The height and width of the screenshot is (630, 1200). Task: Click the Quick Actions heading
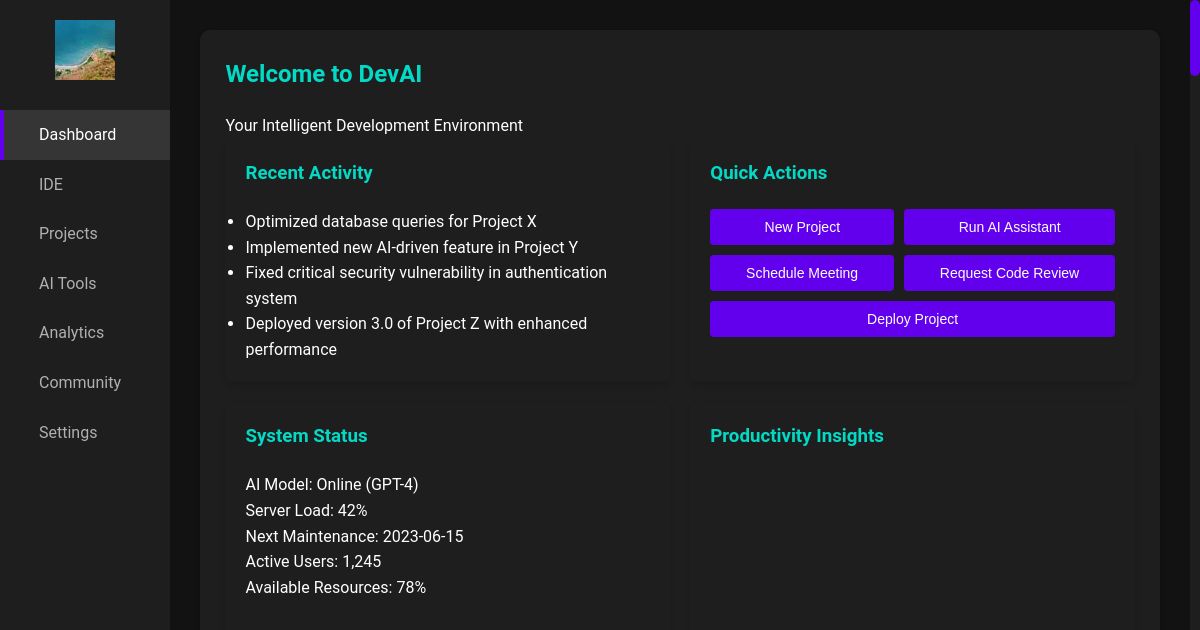[x=768, y=173]
